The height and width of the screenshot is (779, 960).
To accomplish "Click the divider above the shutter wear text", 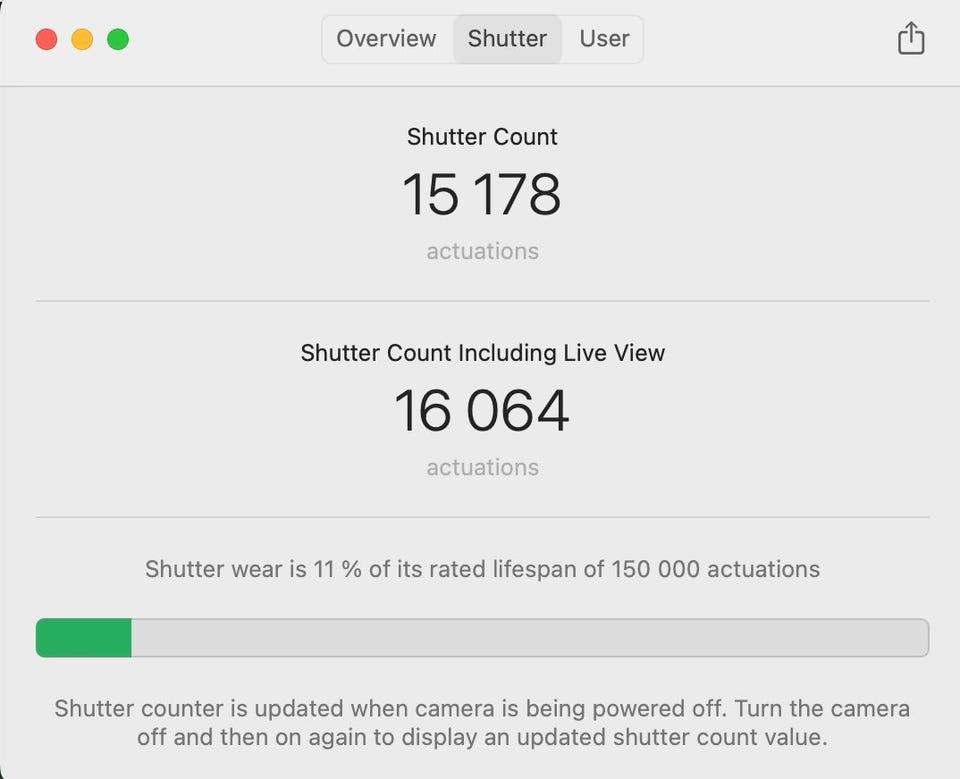I will point(482,517).
